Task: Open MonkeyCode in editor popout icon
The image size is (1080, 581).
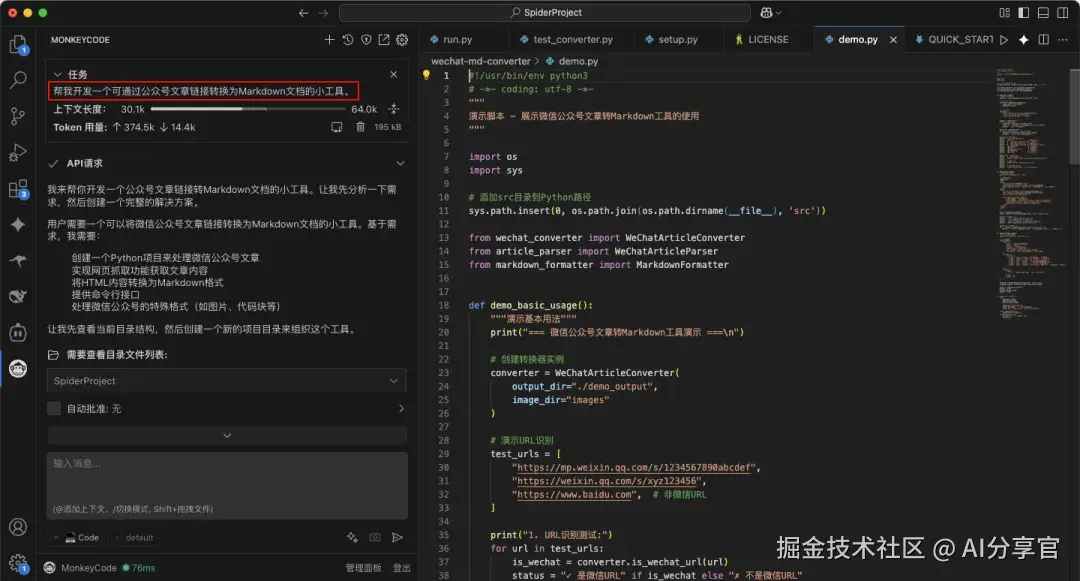Action: [x=384, y=40]
